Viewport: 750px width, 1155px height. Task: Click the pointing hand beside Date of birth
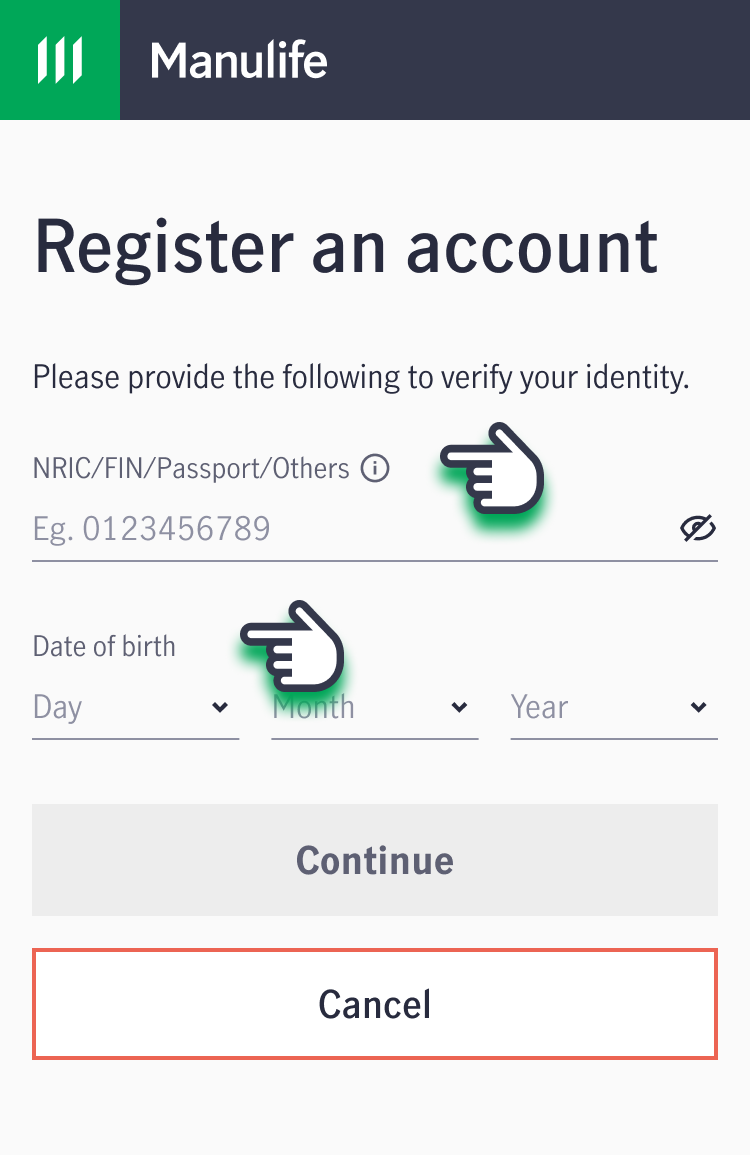[293, 646]
